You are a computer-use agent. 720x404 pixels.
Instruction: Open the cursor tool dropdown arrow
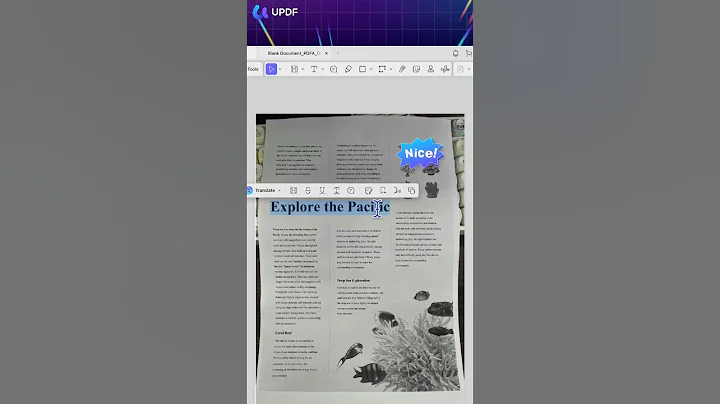[280, 69]
